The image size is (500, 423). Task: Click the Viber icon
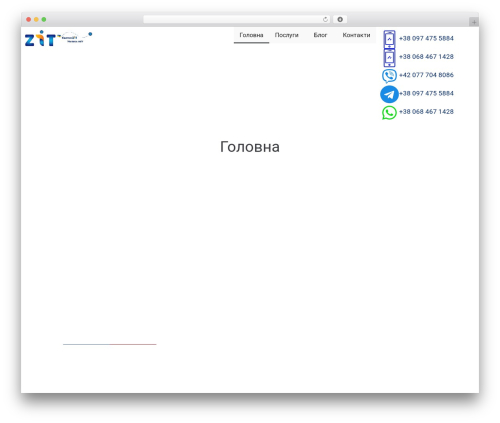click(x=389, y=76)
